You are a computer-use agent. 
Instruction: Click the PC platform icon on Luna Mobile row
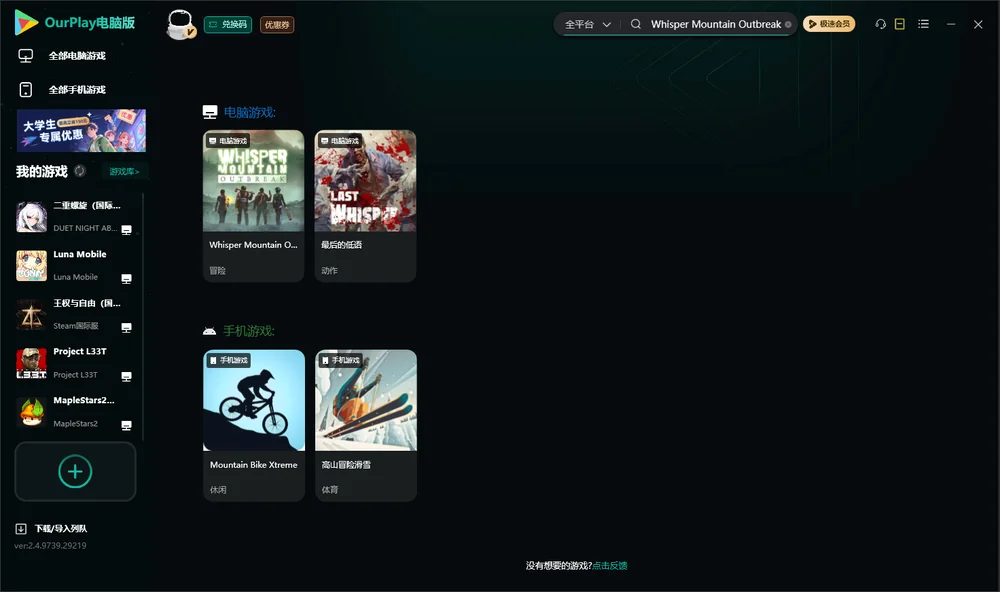click(x=126, y=278)
